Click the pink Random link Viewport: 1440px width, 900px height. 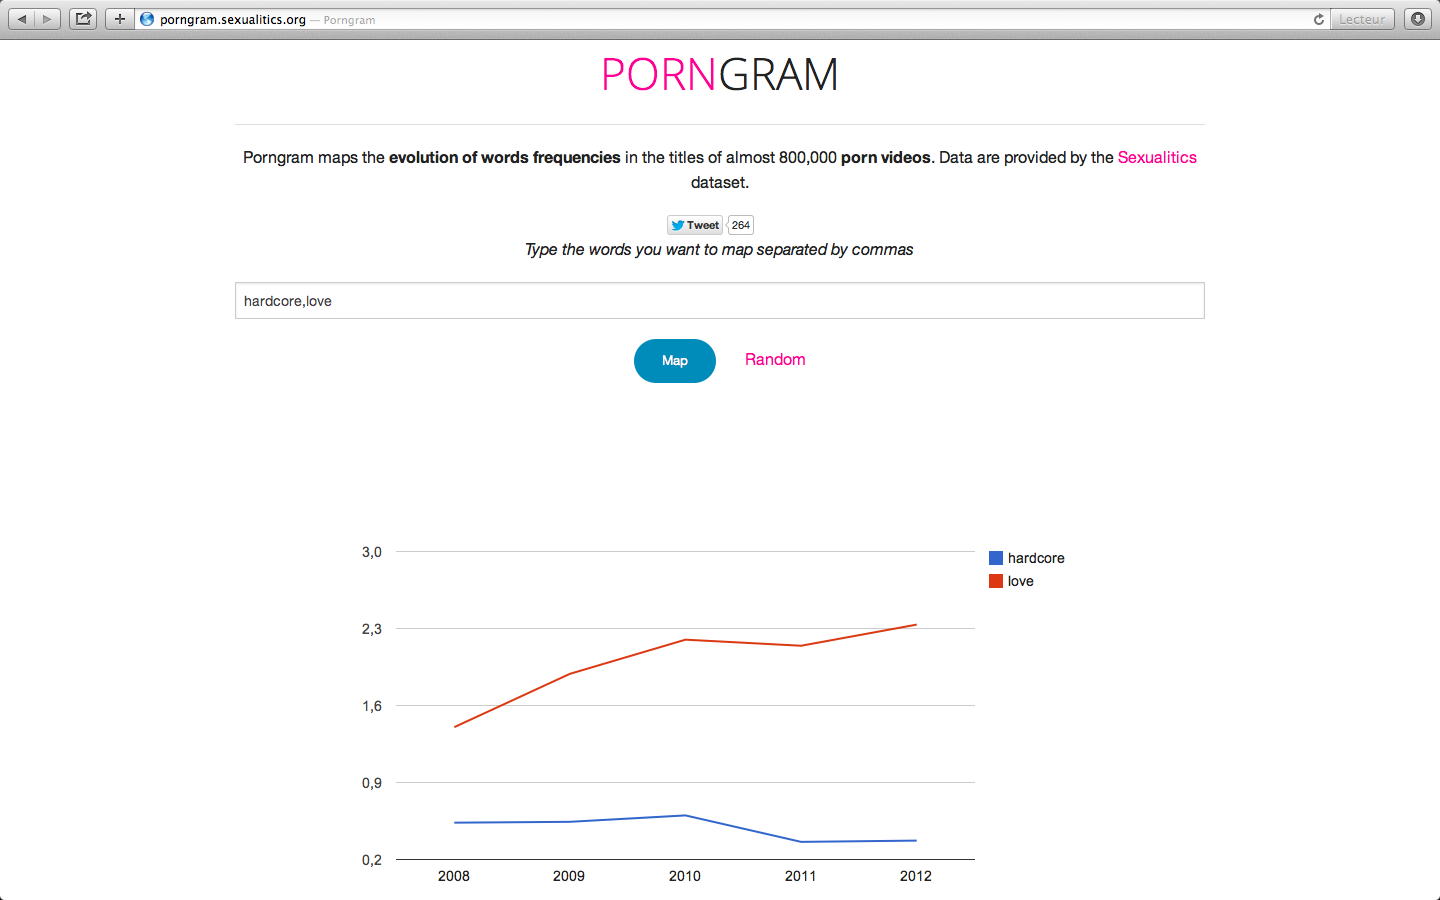(x=775, y=360)
